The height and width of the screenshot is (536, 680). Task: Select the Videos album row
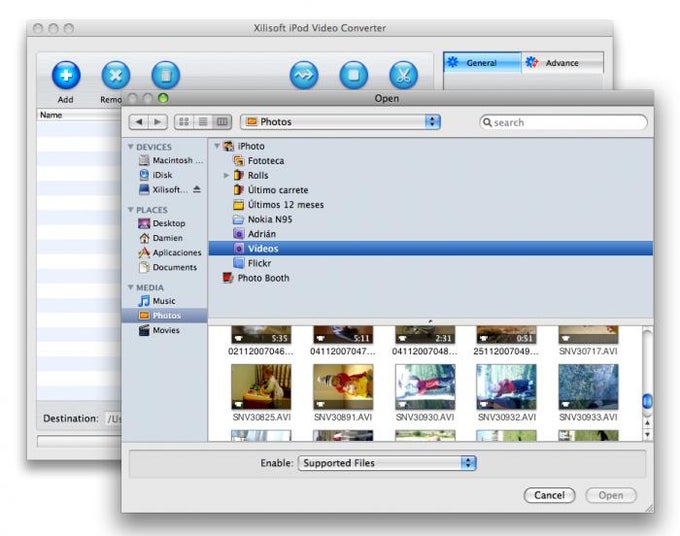click(x=431, y=248)
